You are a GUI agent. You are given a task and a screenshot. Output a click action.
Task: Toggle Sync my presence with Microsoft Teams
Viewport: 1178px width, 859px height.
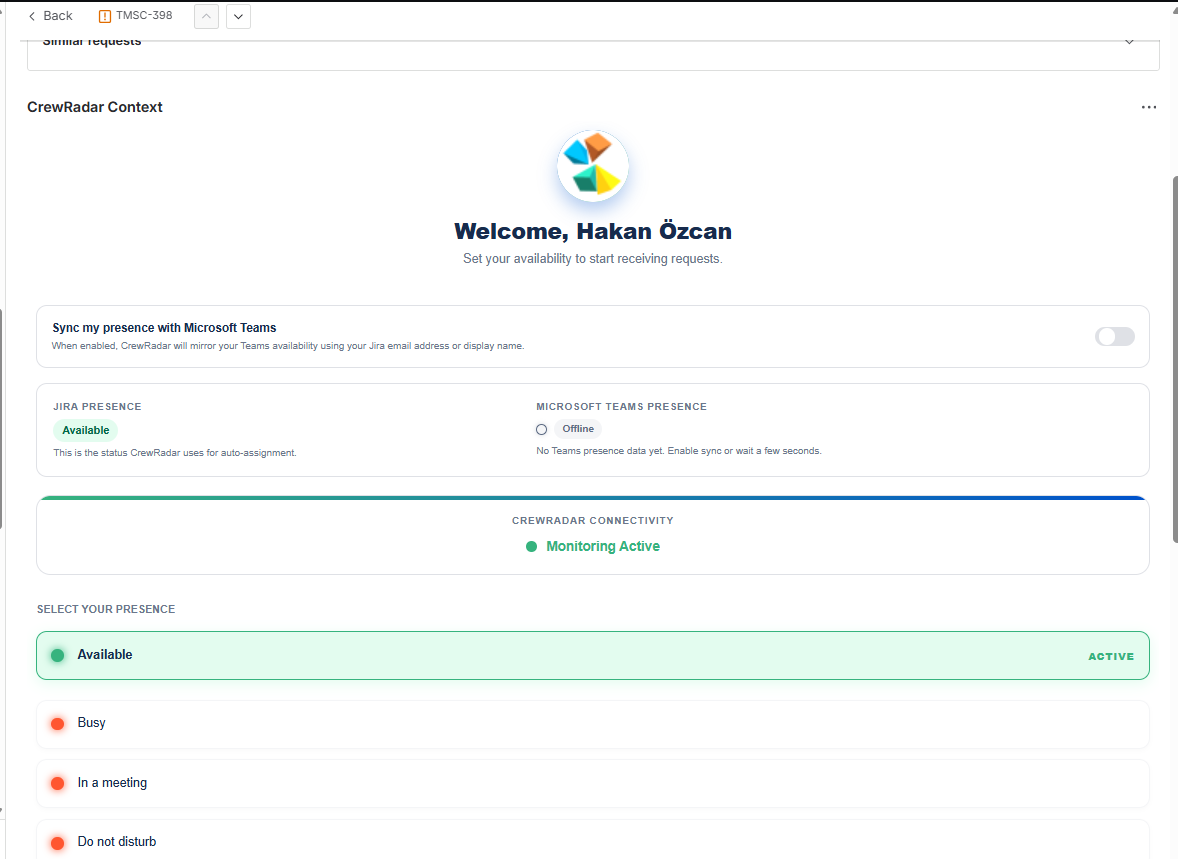1114,337
